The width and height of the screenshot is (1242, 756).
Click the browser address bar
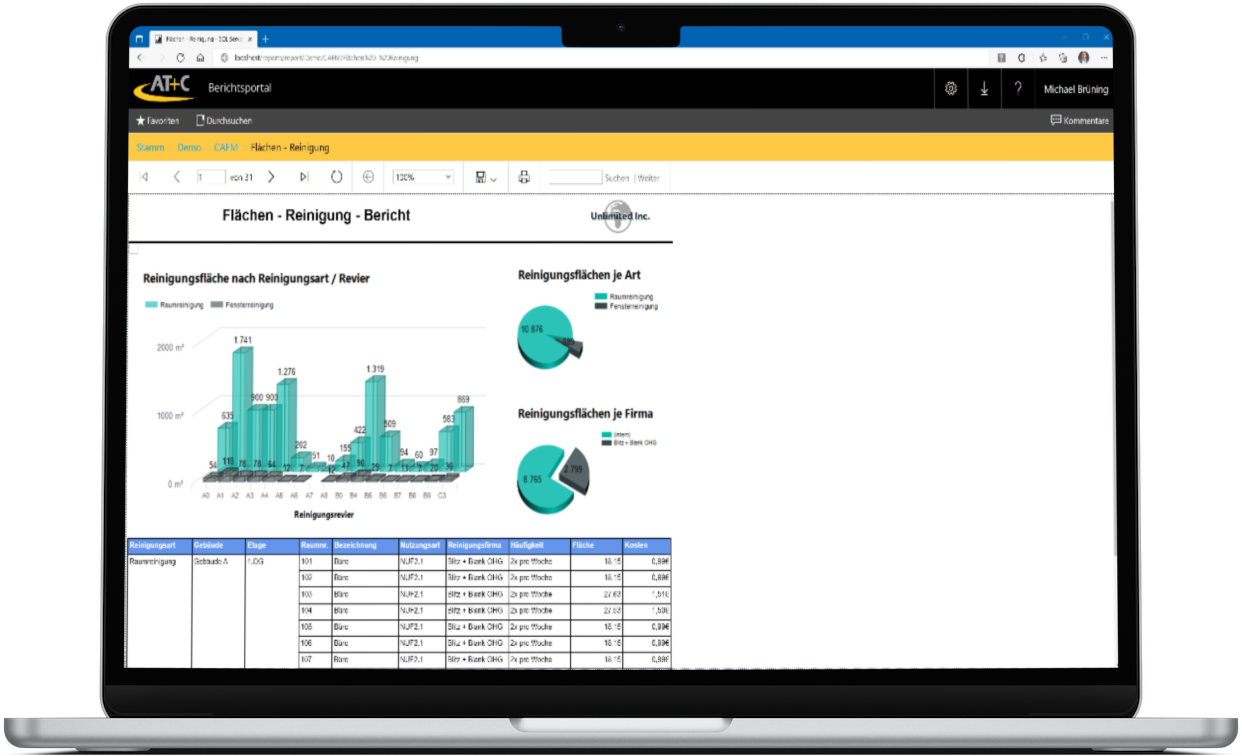pos(600,58)
